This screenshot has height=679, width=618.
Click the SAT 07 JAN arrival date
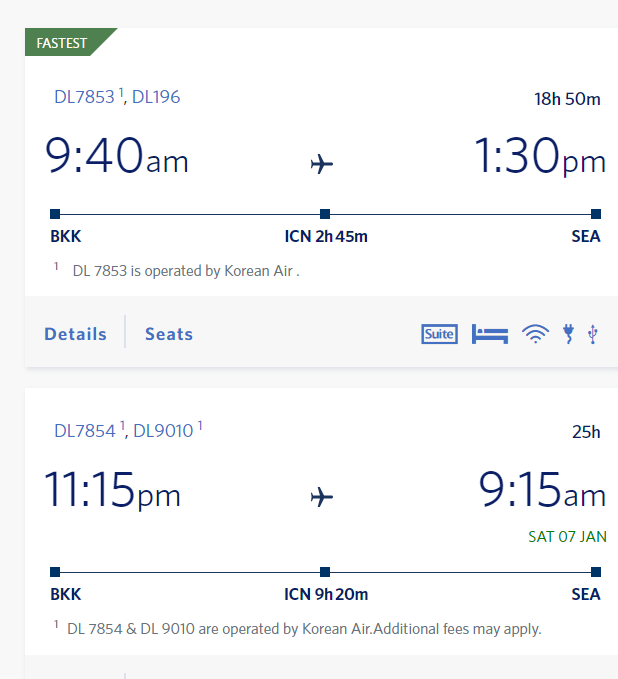tap(567, 537)
